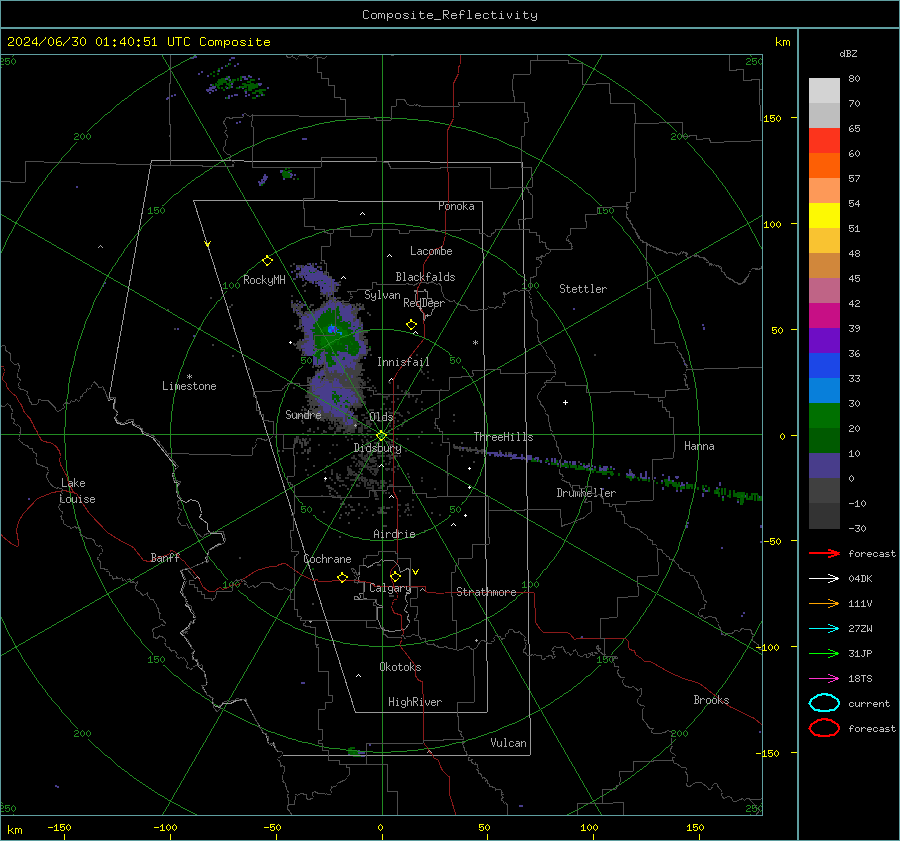The height and width of the screenshot is (841, 900).
Task: Click the Banff label
Action: pyautogui.click(x=165, y=558)
